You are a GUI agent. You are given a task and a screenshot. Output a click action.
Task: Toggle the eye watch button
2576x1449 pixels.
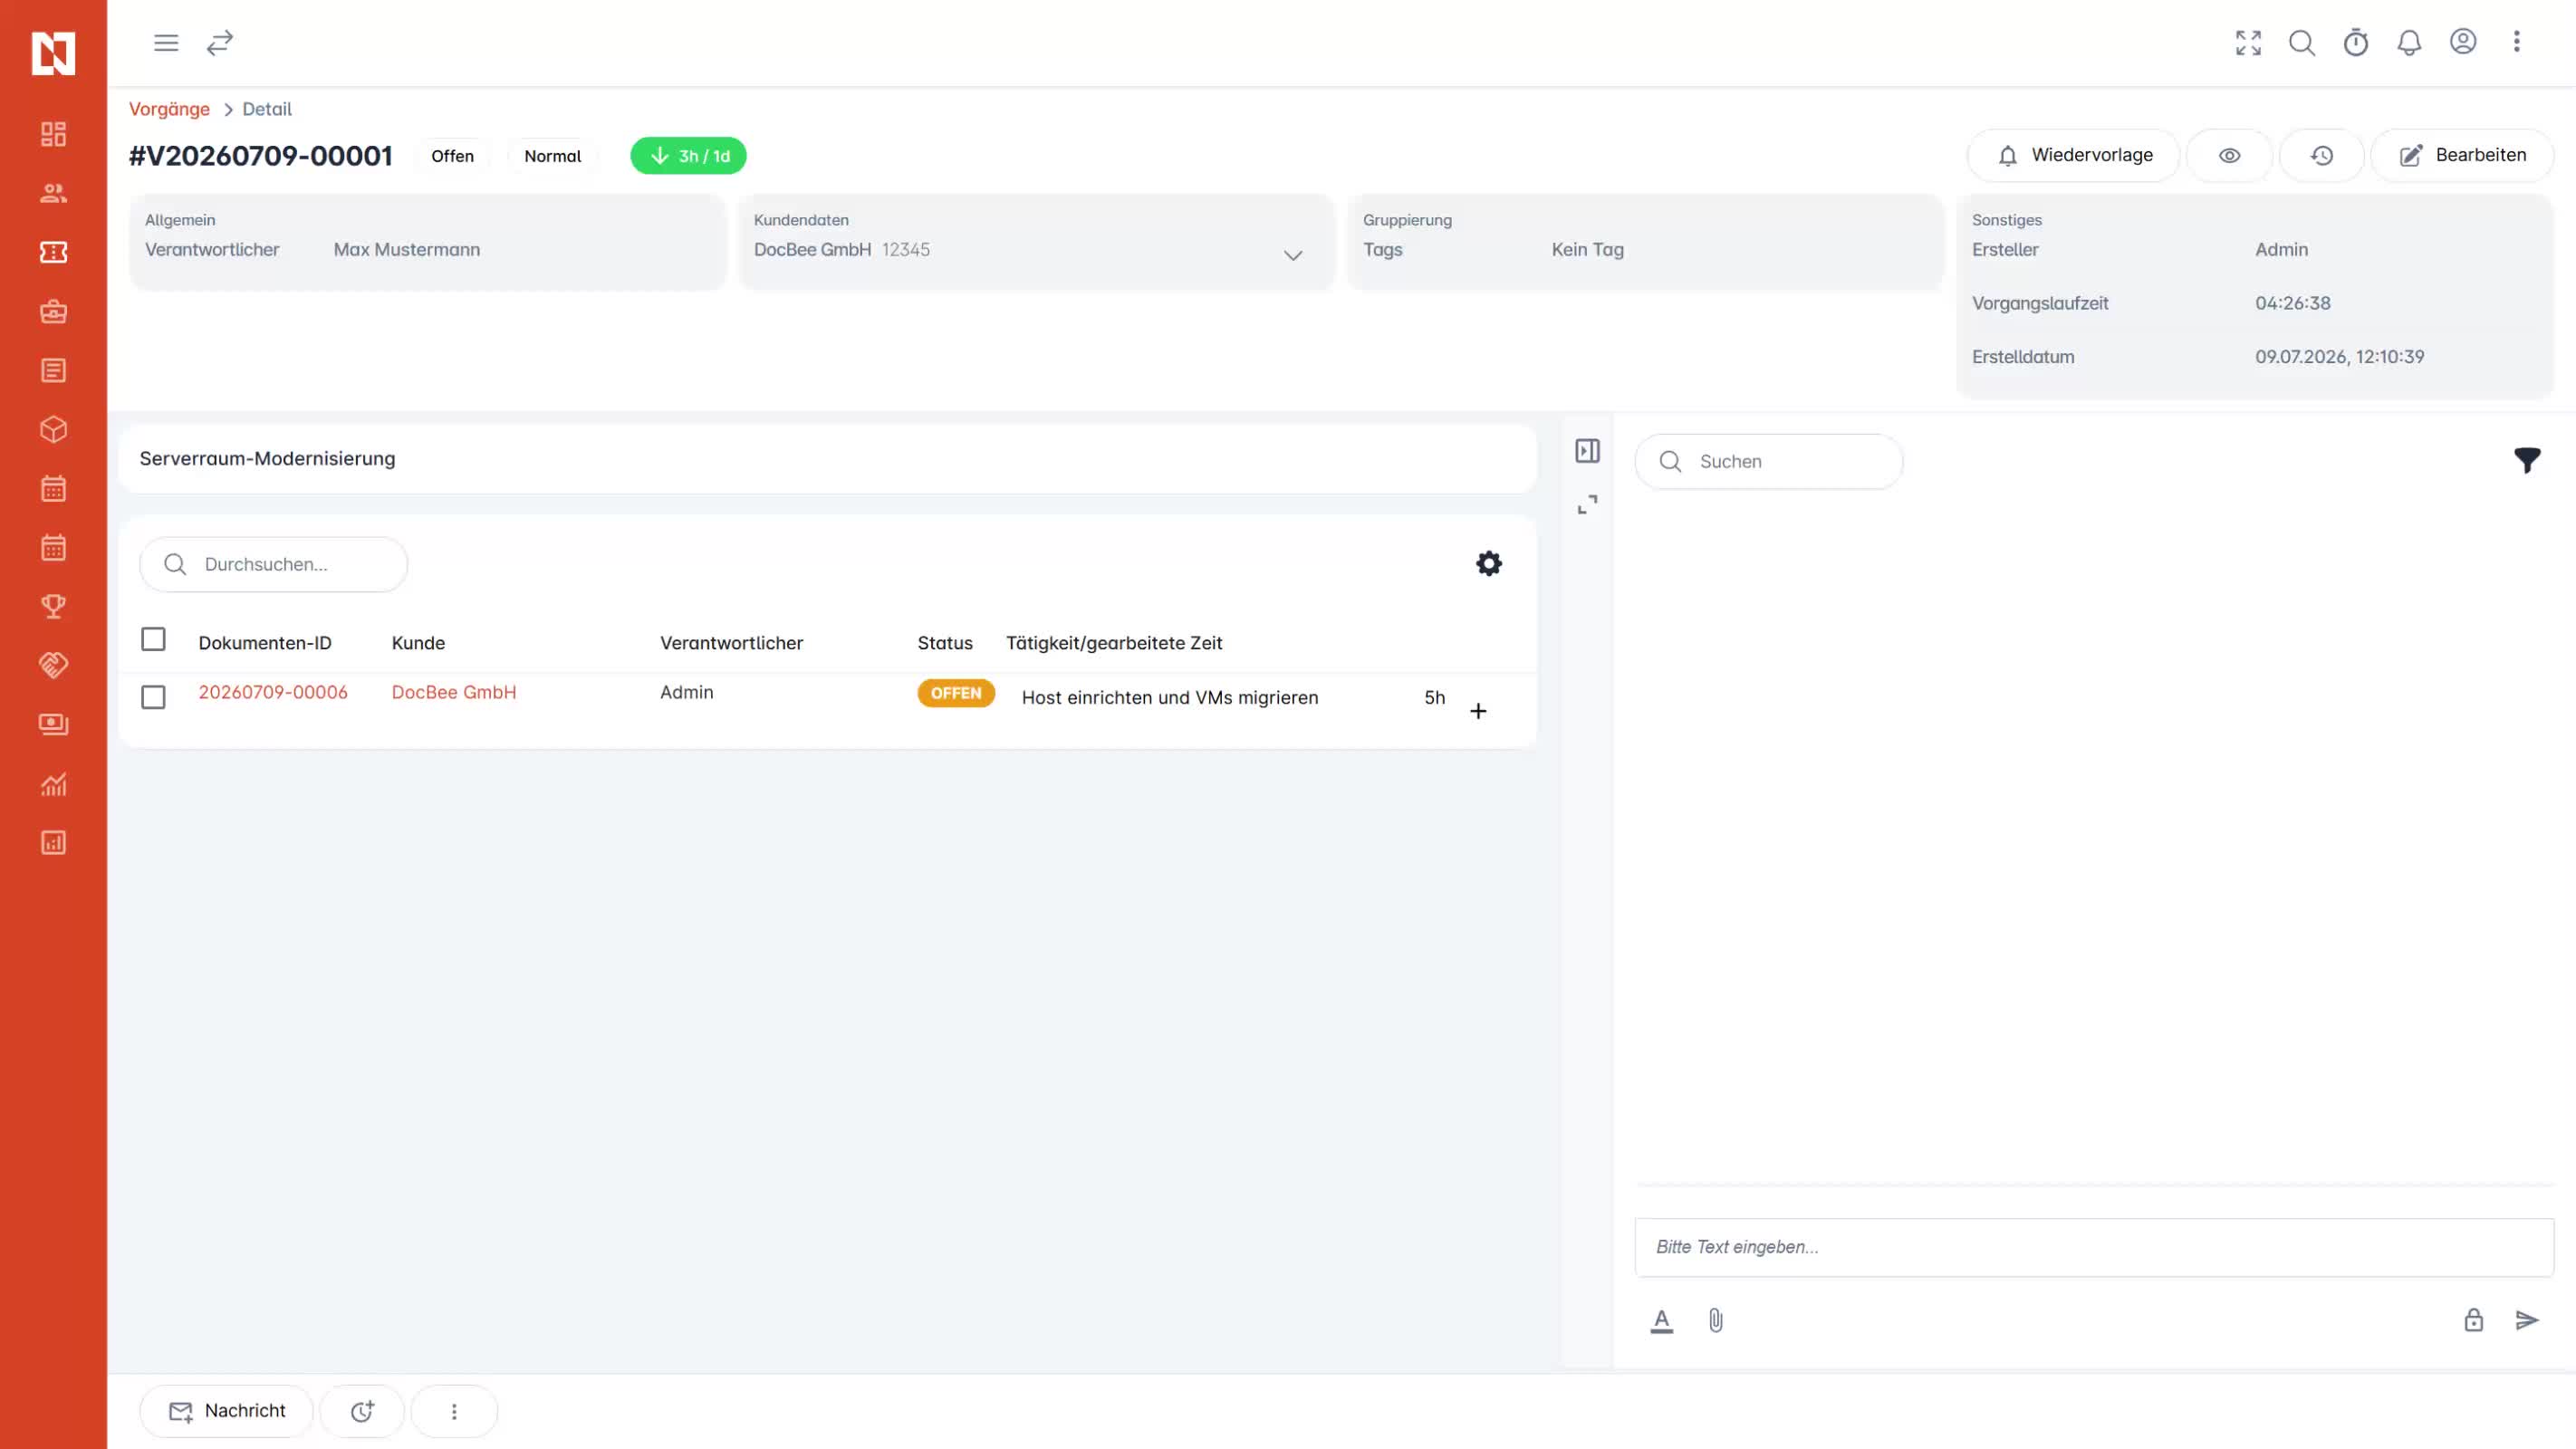[2230, 156]
